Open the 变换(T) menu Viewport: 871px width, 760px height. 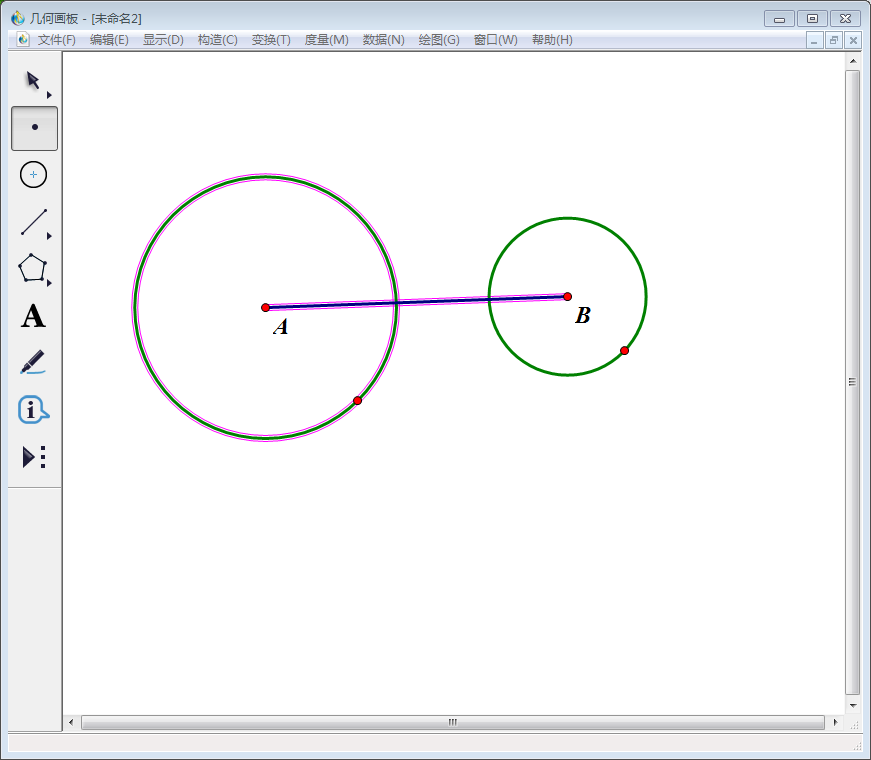[x=271, y=40]
